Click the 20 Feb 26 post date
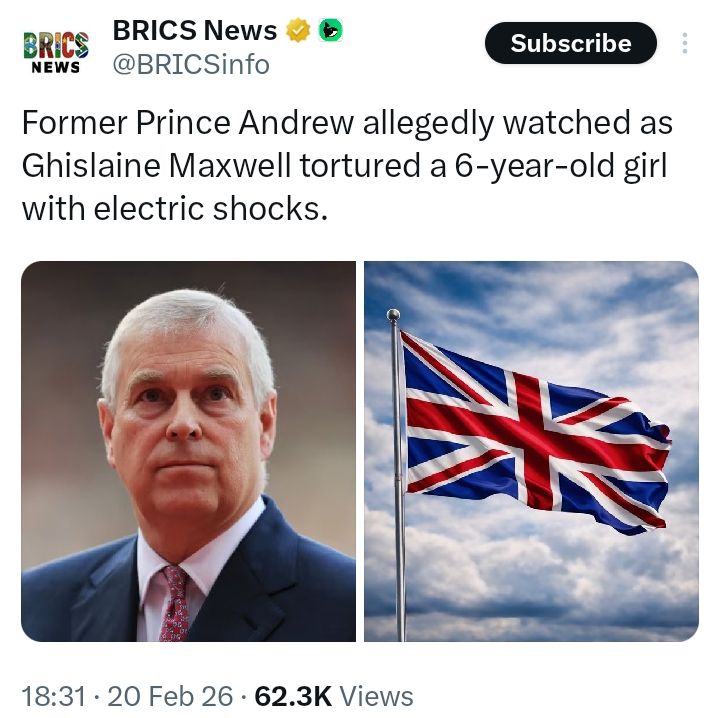The image size is (720, 718). (x=170, y=696)
